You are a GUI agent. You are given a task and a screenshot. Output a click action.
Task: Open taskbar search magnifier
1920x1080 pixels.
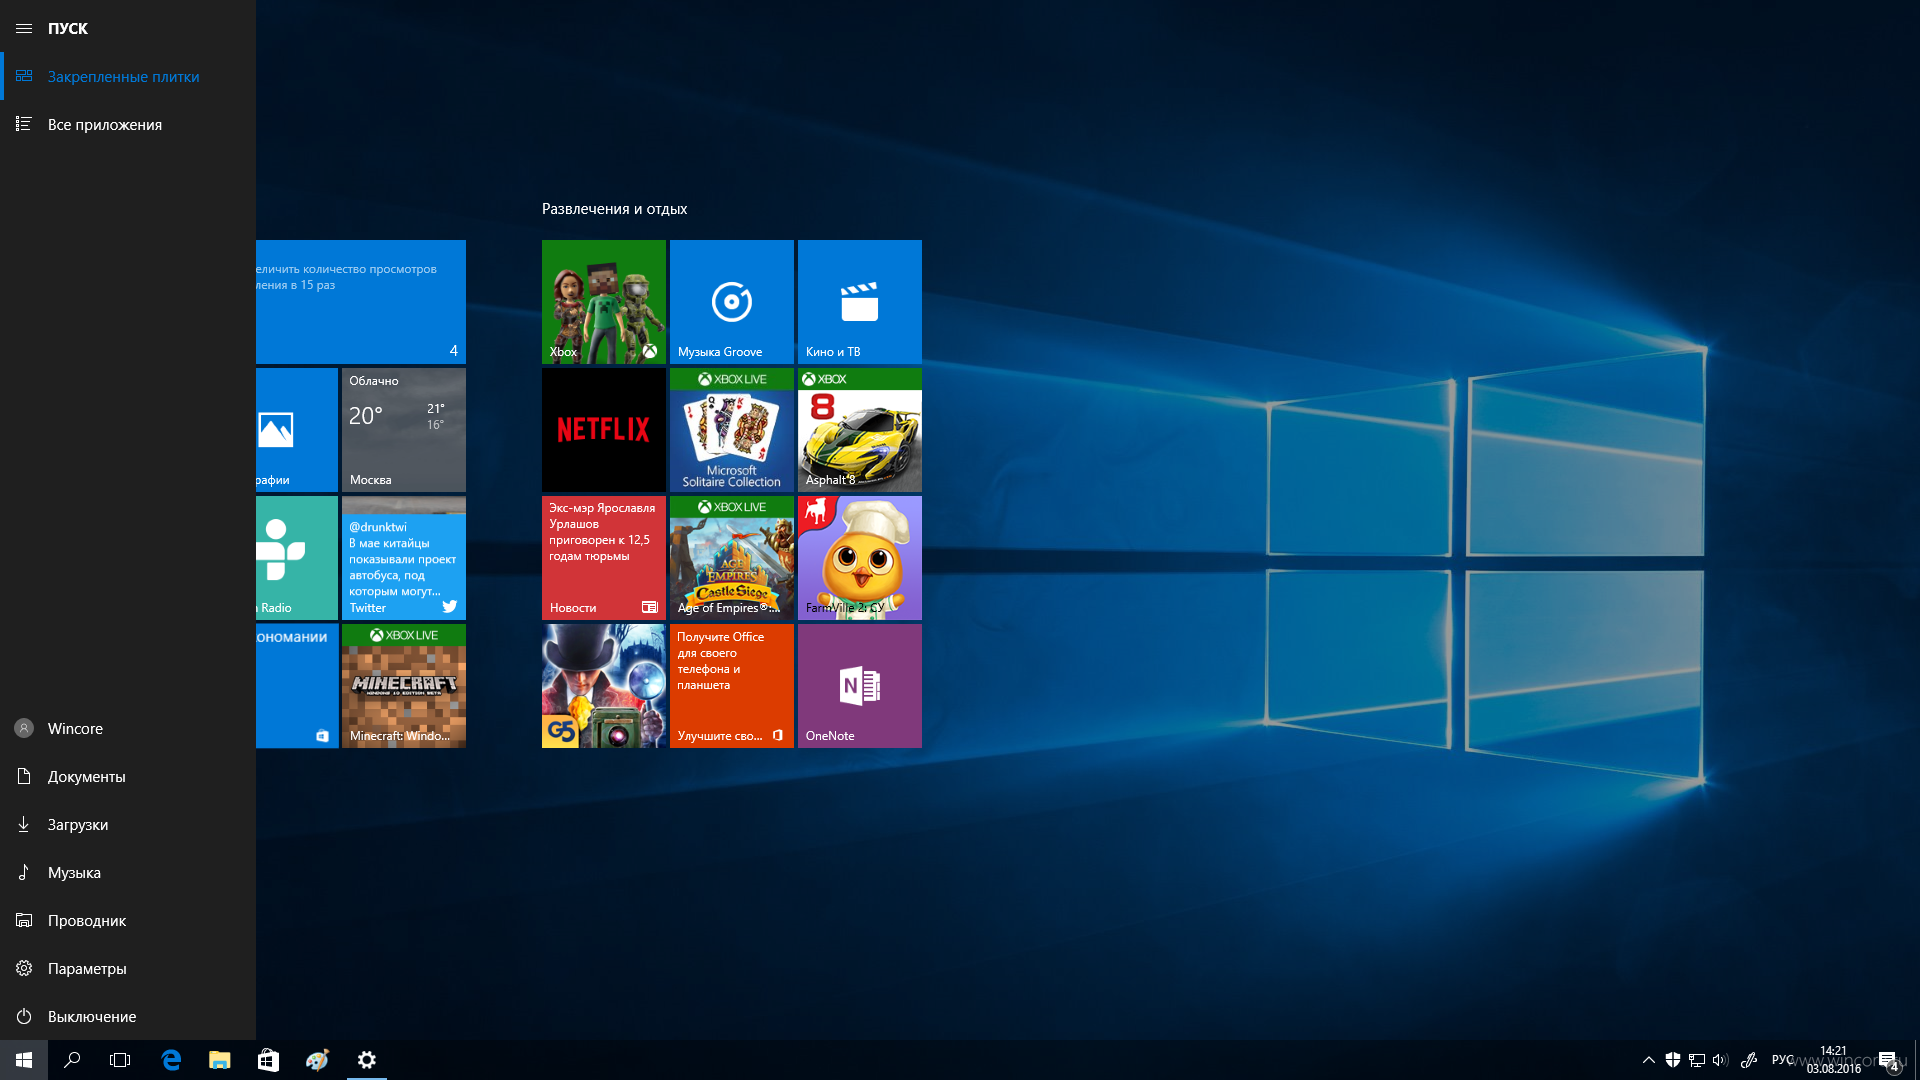(72, 1060)
